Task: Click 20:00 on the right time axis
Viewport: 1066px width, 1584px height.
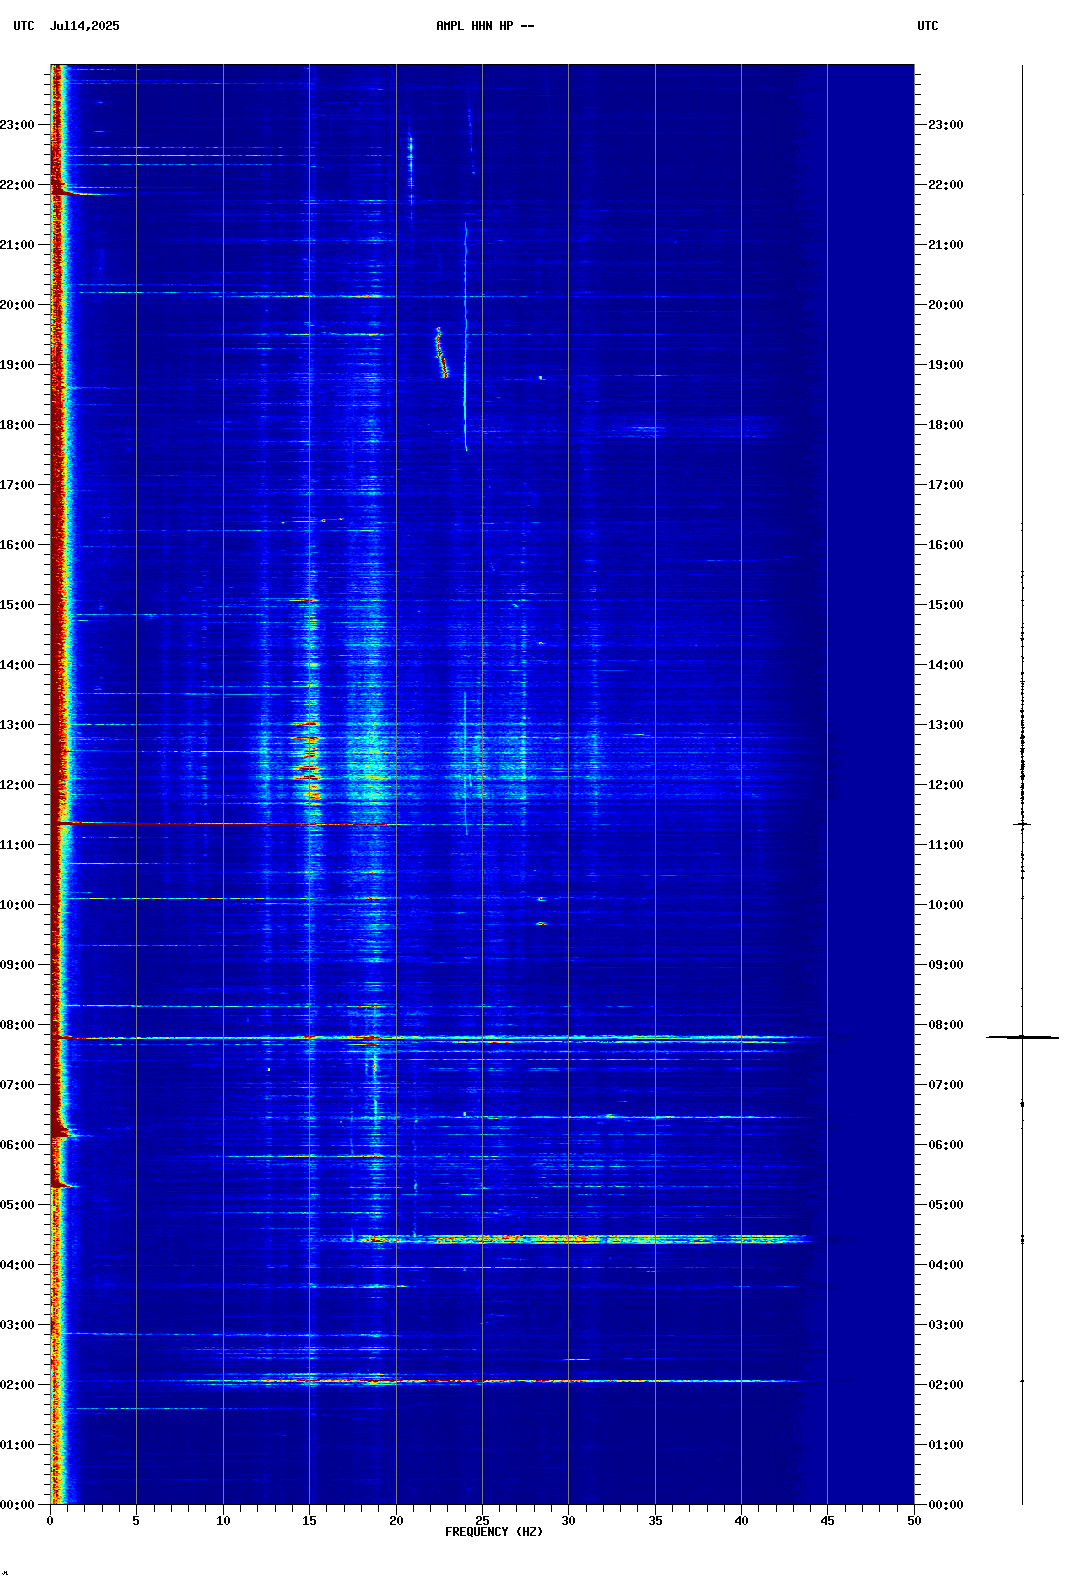Action: [946, 305]
